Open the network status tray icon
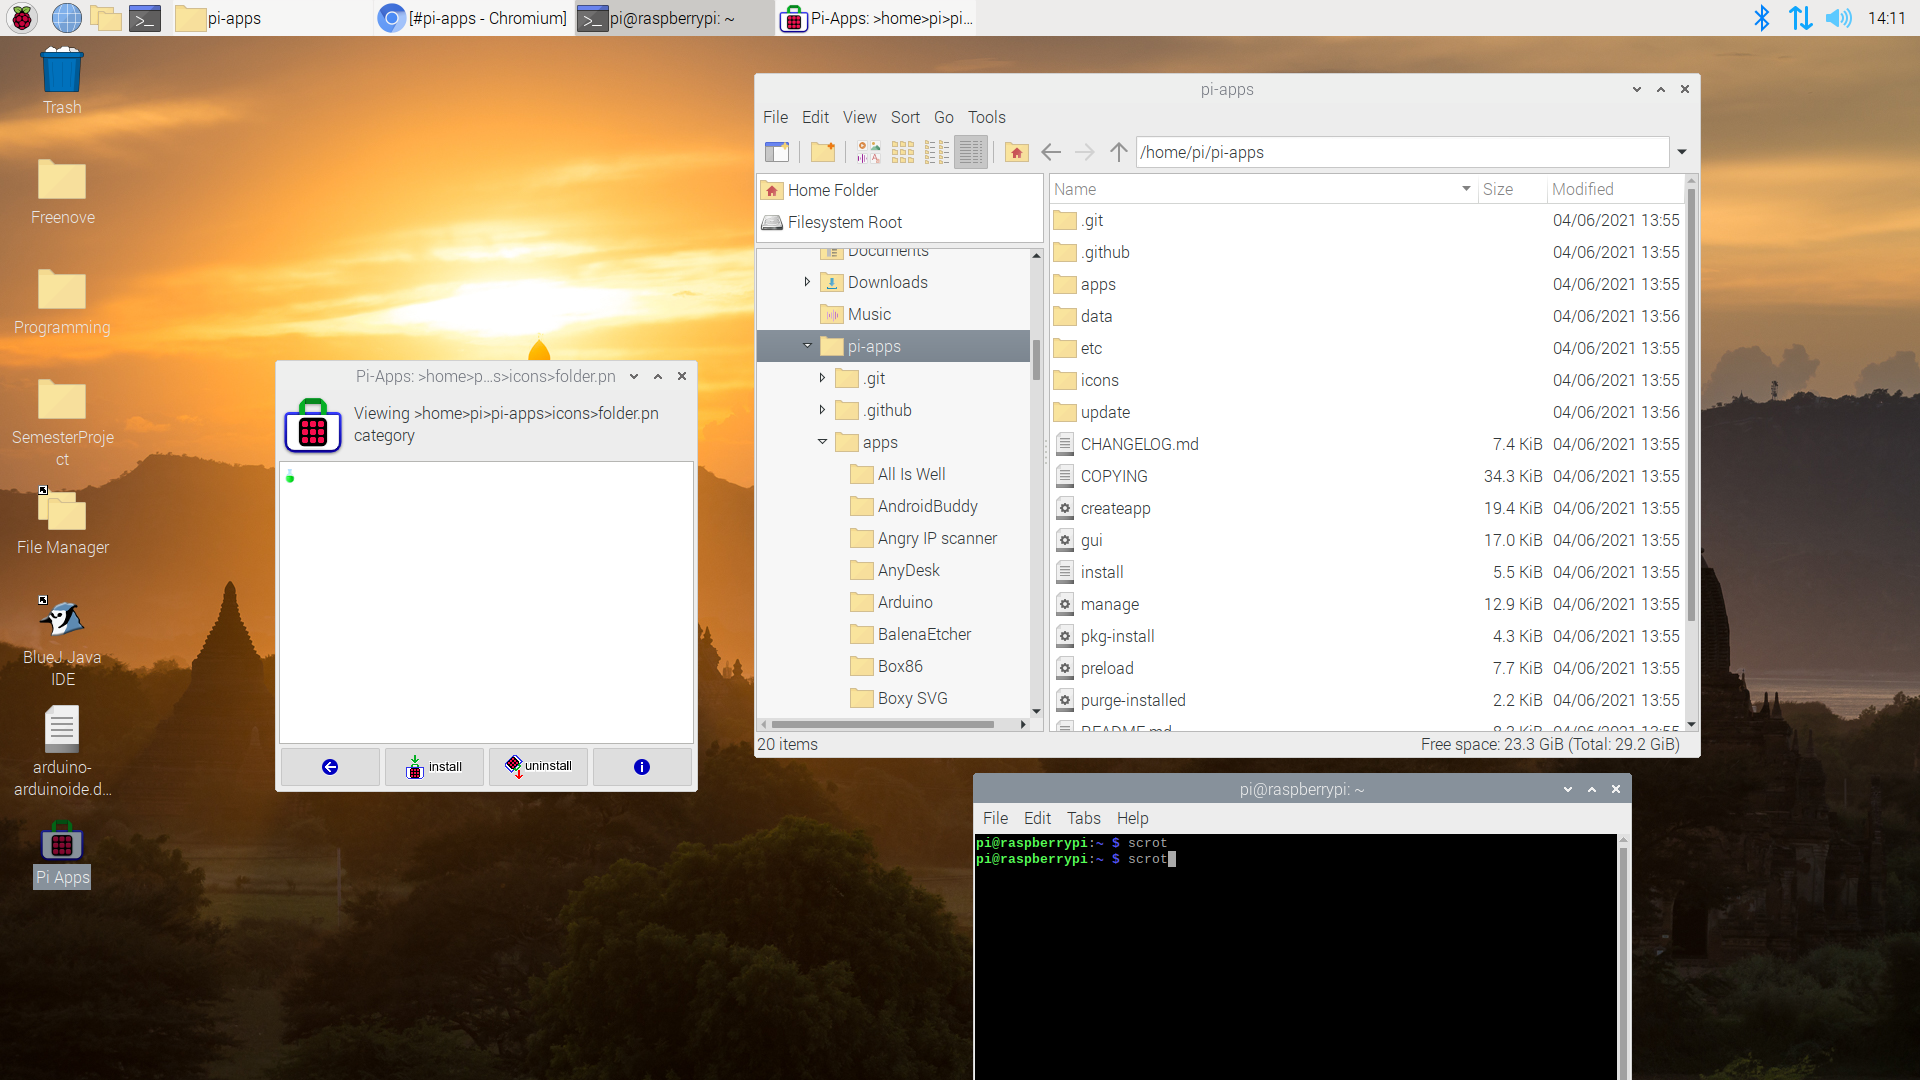Viewport: 1920px width, 1080px height. (1800, 18)
